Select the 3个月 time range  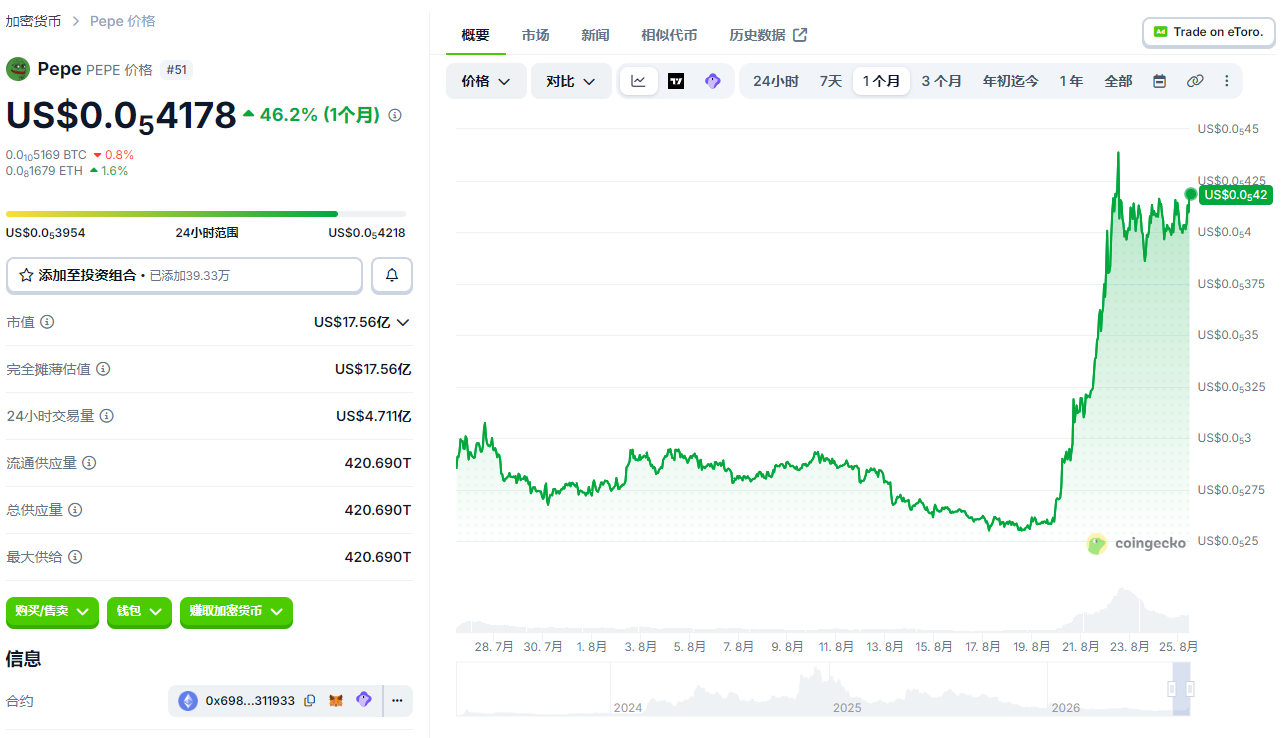pos(942,81)
